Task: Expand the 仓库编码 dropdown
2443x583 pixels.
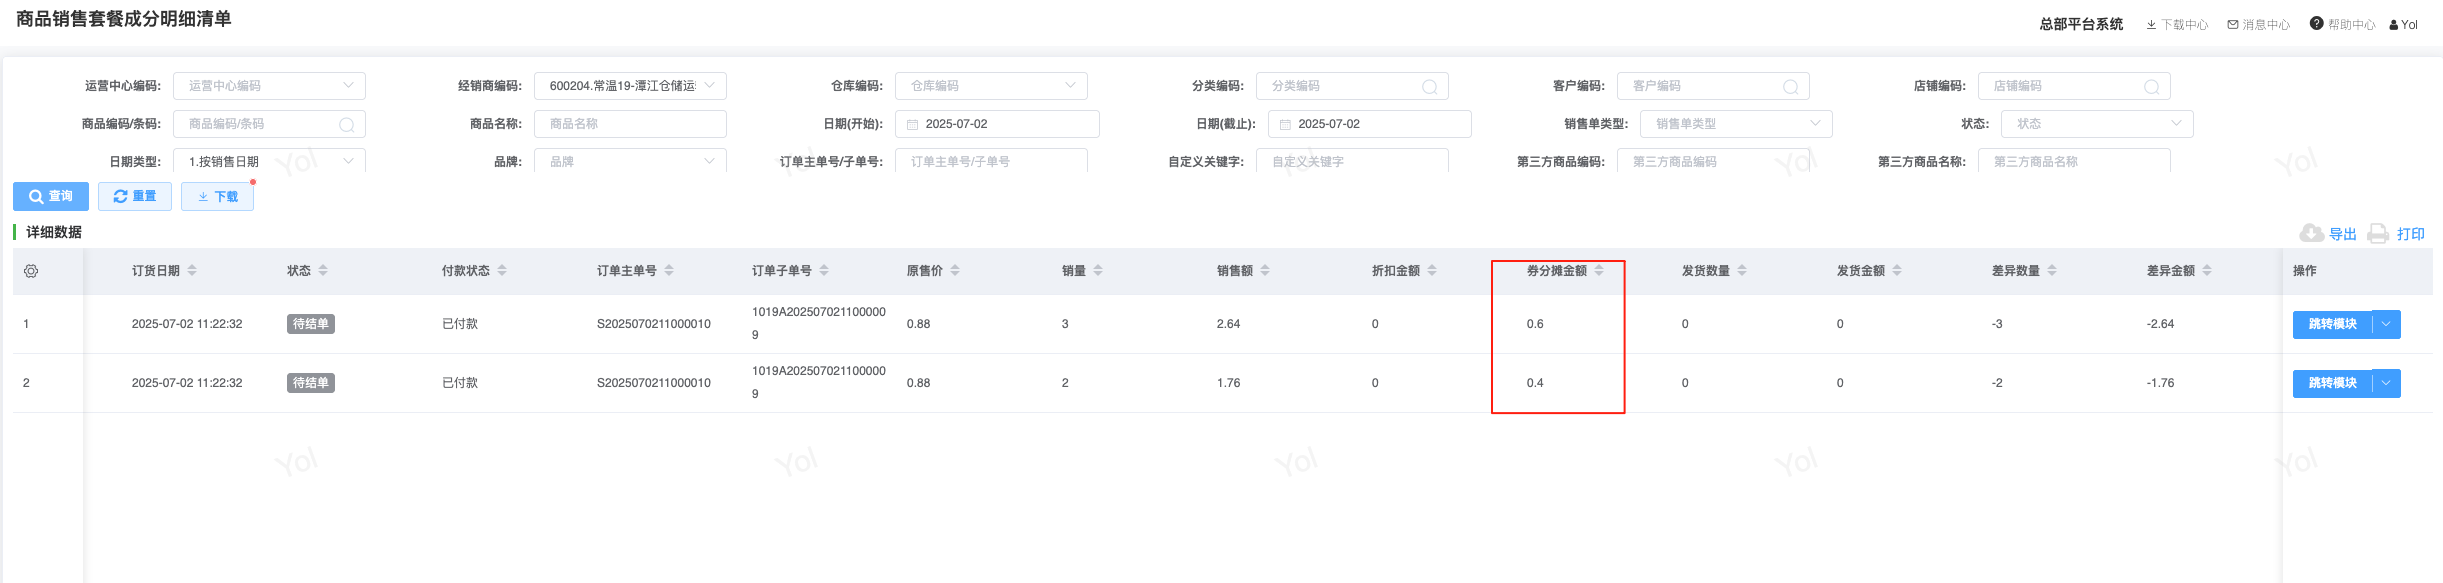Action: pos(1070,86)
